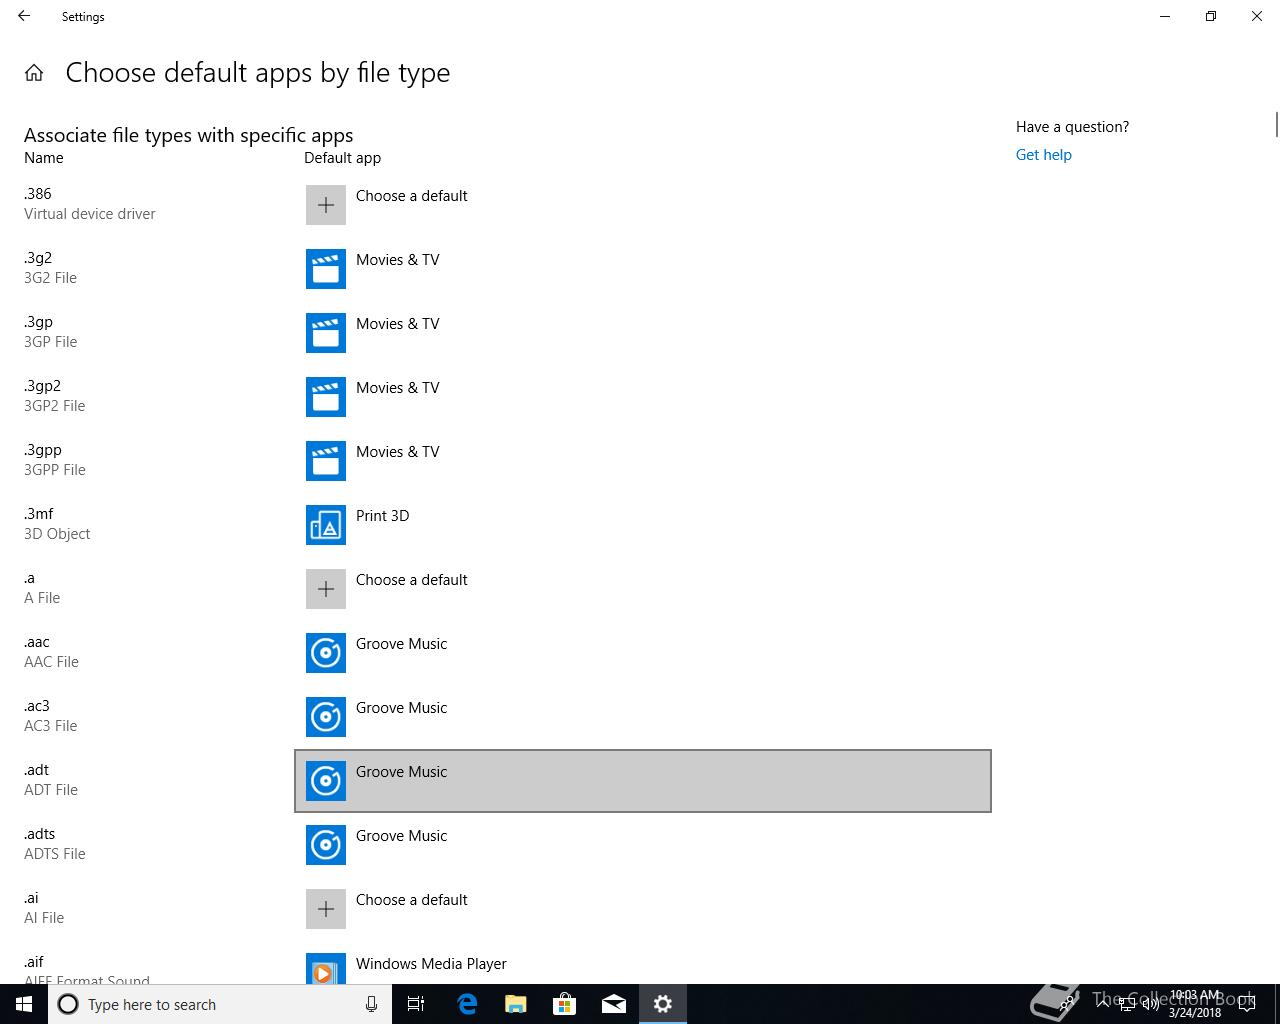Click Movies & TV icon for .3gp
Image resolution: width=1280 pixels, height=1024 pixels.
[326, 333]
